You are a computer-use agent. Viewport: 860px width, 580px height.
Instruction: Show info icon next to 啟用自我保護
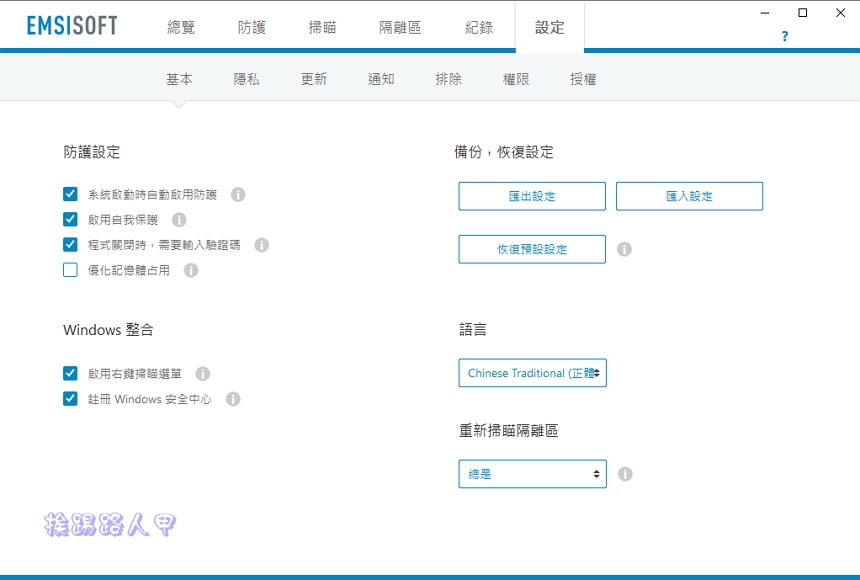tap(179, 219)
